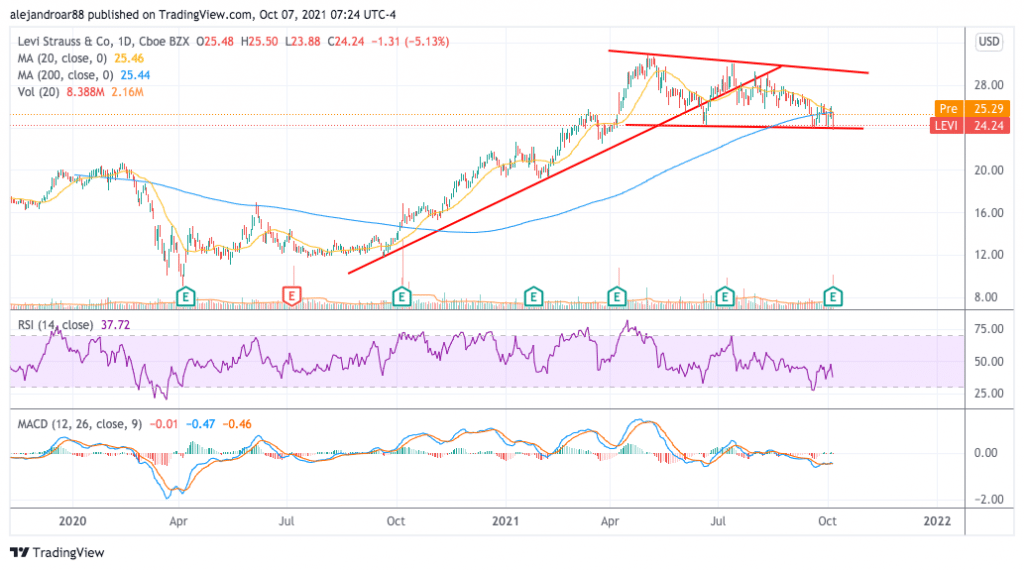Click the RSI 75.00 scale label
This screenshot has width=1024, height=570.
(989, 328)
